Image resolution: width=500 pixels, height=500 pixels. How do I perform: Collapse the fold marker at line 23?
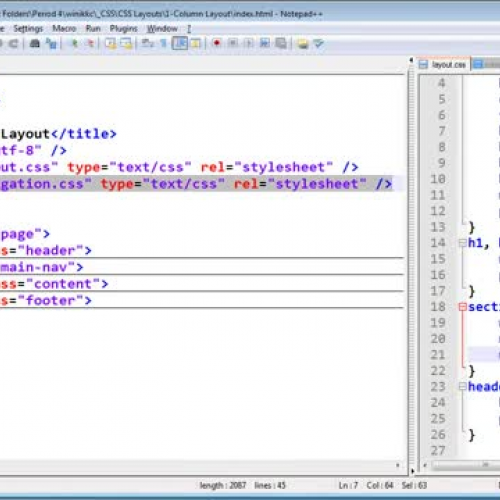pyautogui.click(x=462, y=387)
